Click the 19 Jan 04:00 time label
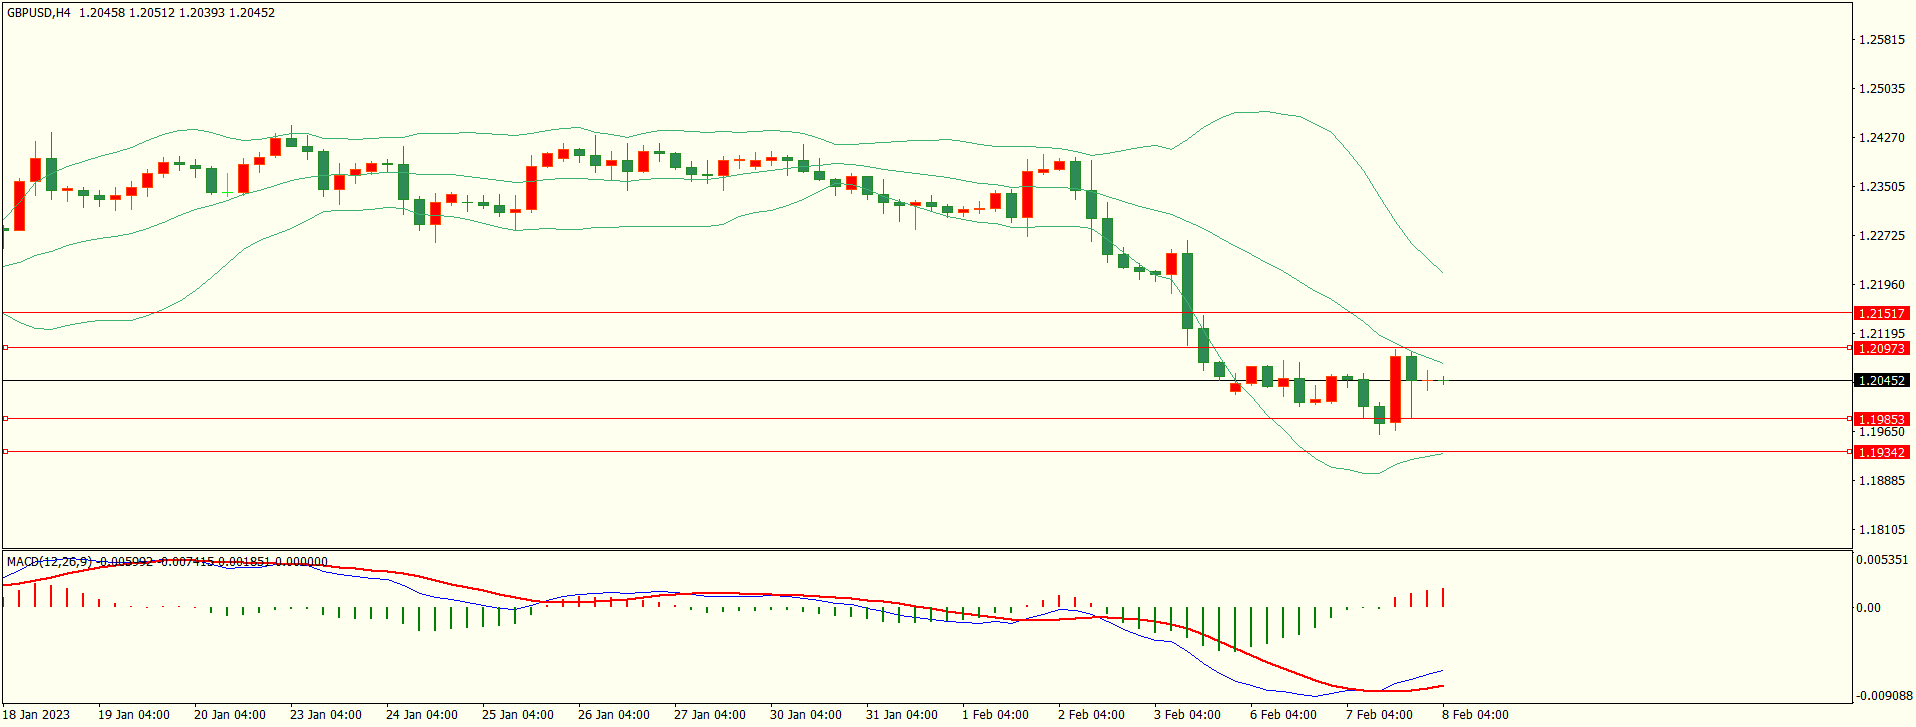The image size is (1916, 727). pyautogui.click(x=133, y=714)
